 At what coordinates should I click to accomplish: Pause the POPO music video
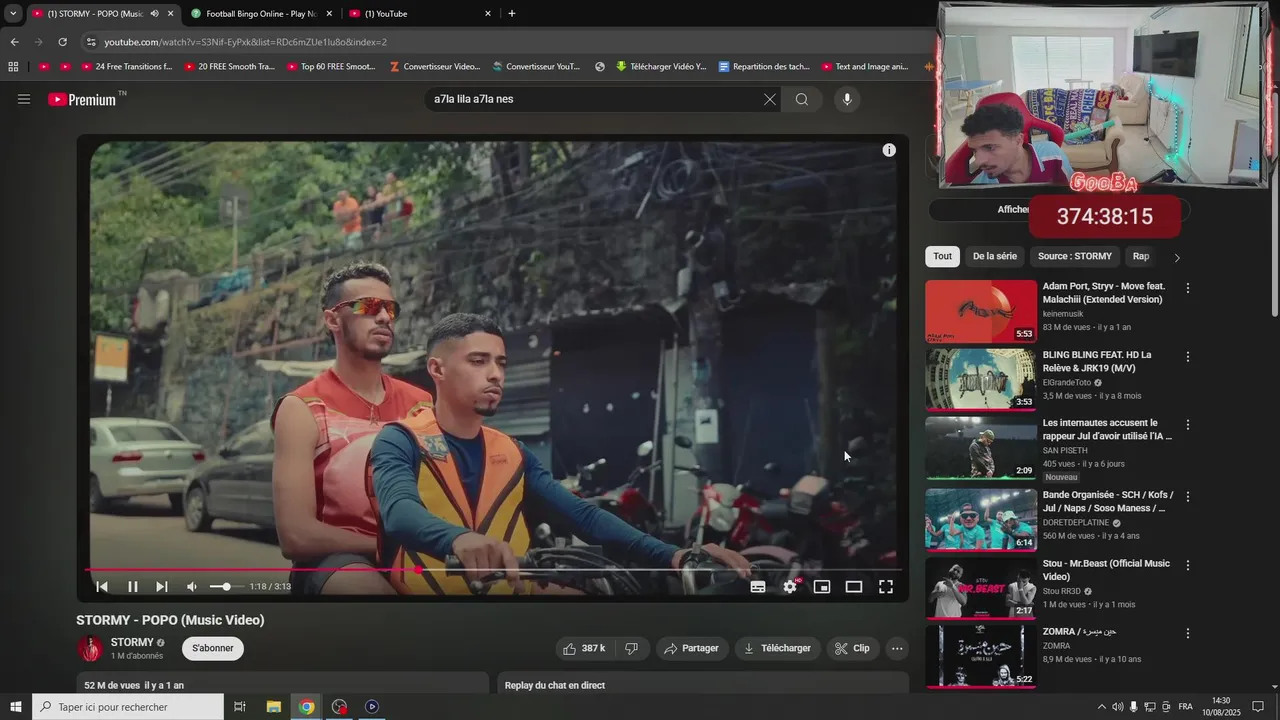[x=133, y=587]
